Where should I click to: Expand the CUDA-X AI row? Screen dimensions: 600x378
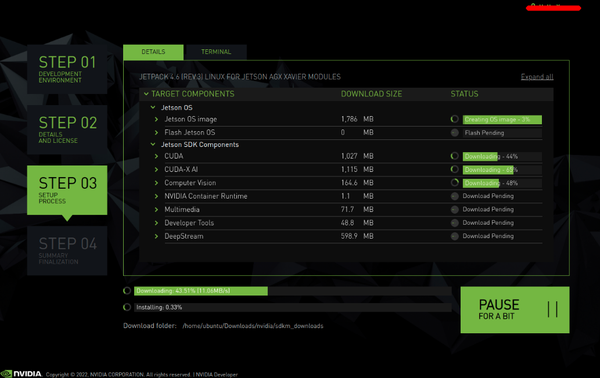156,169
